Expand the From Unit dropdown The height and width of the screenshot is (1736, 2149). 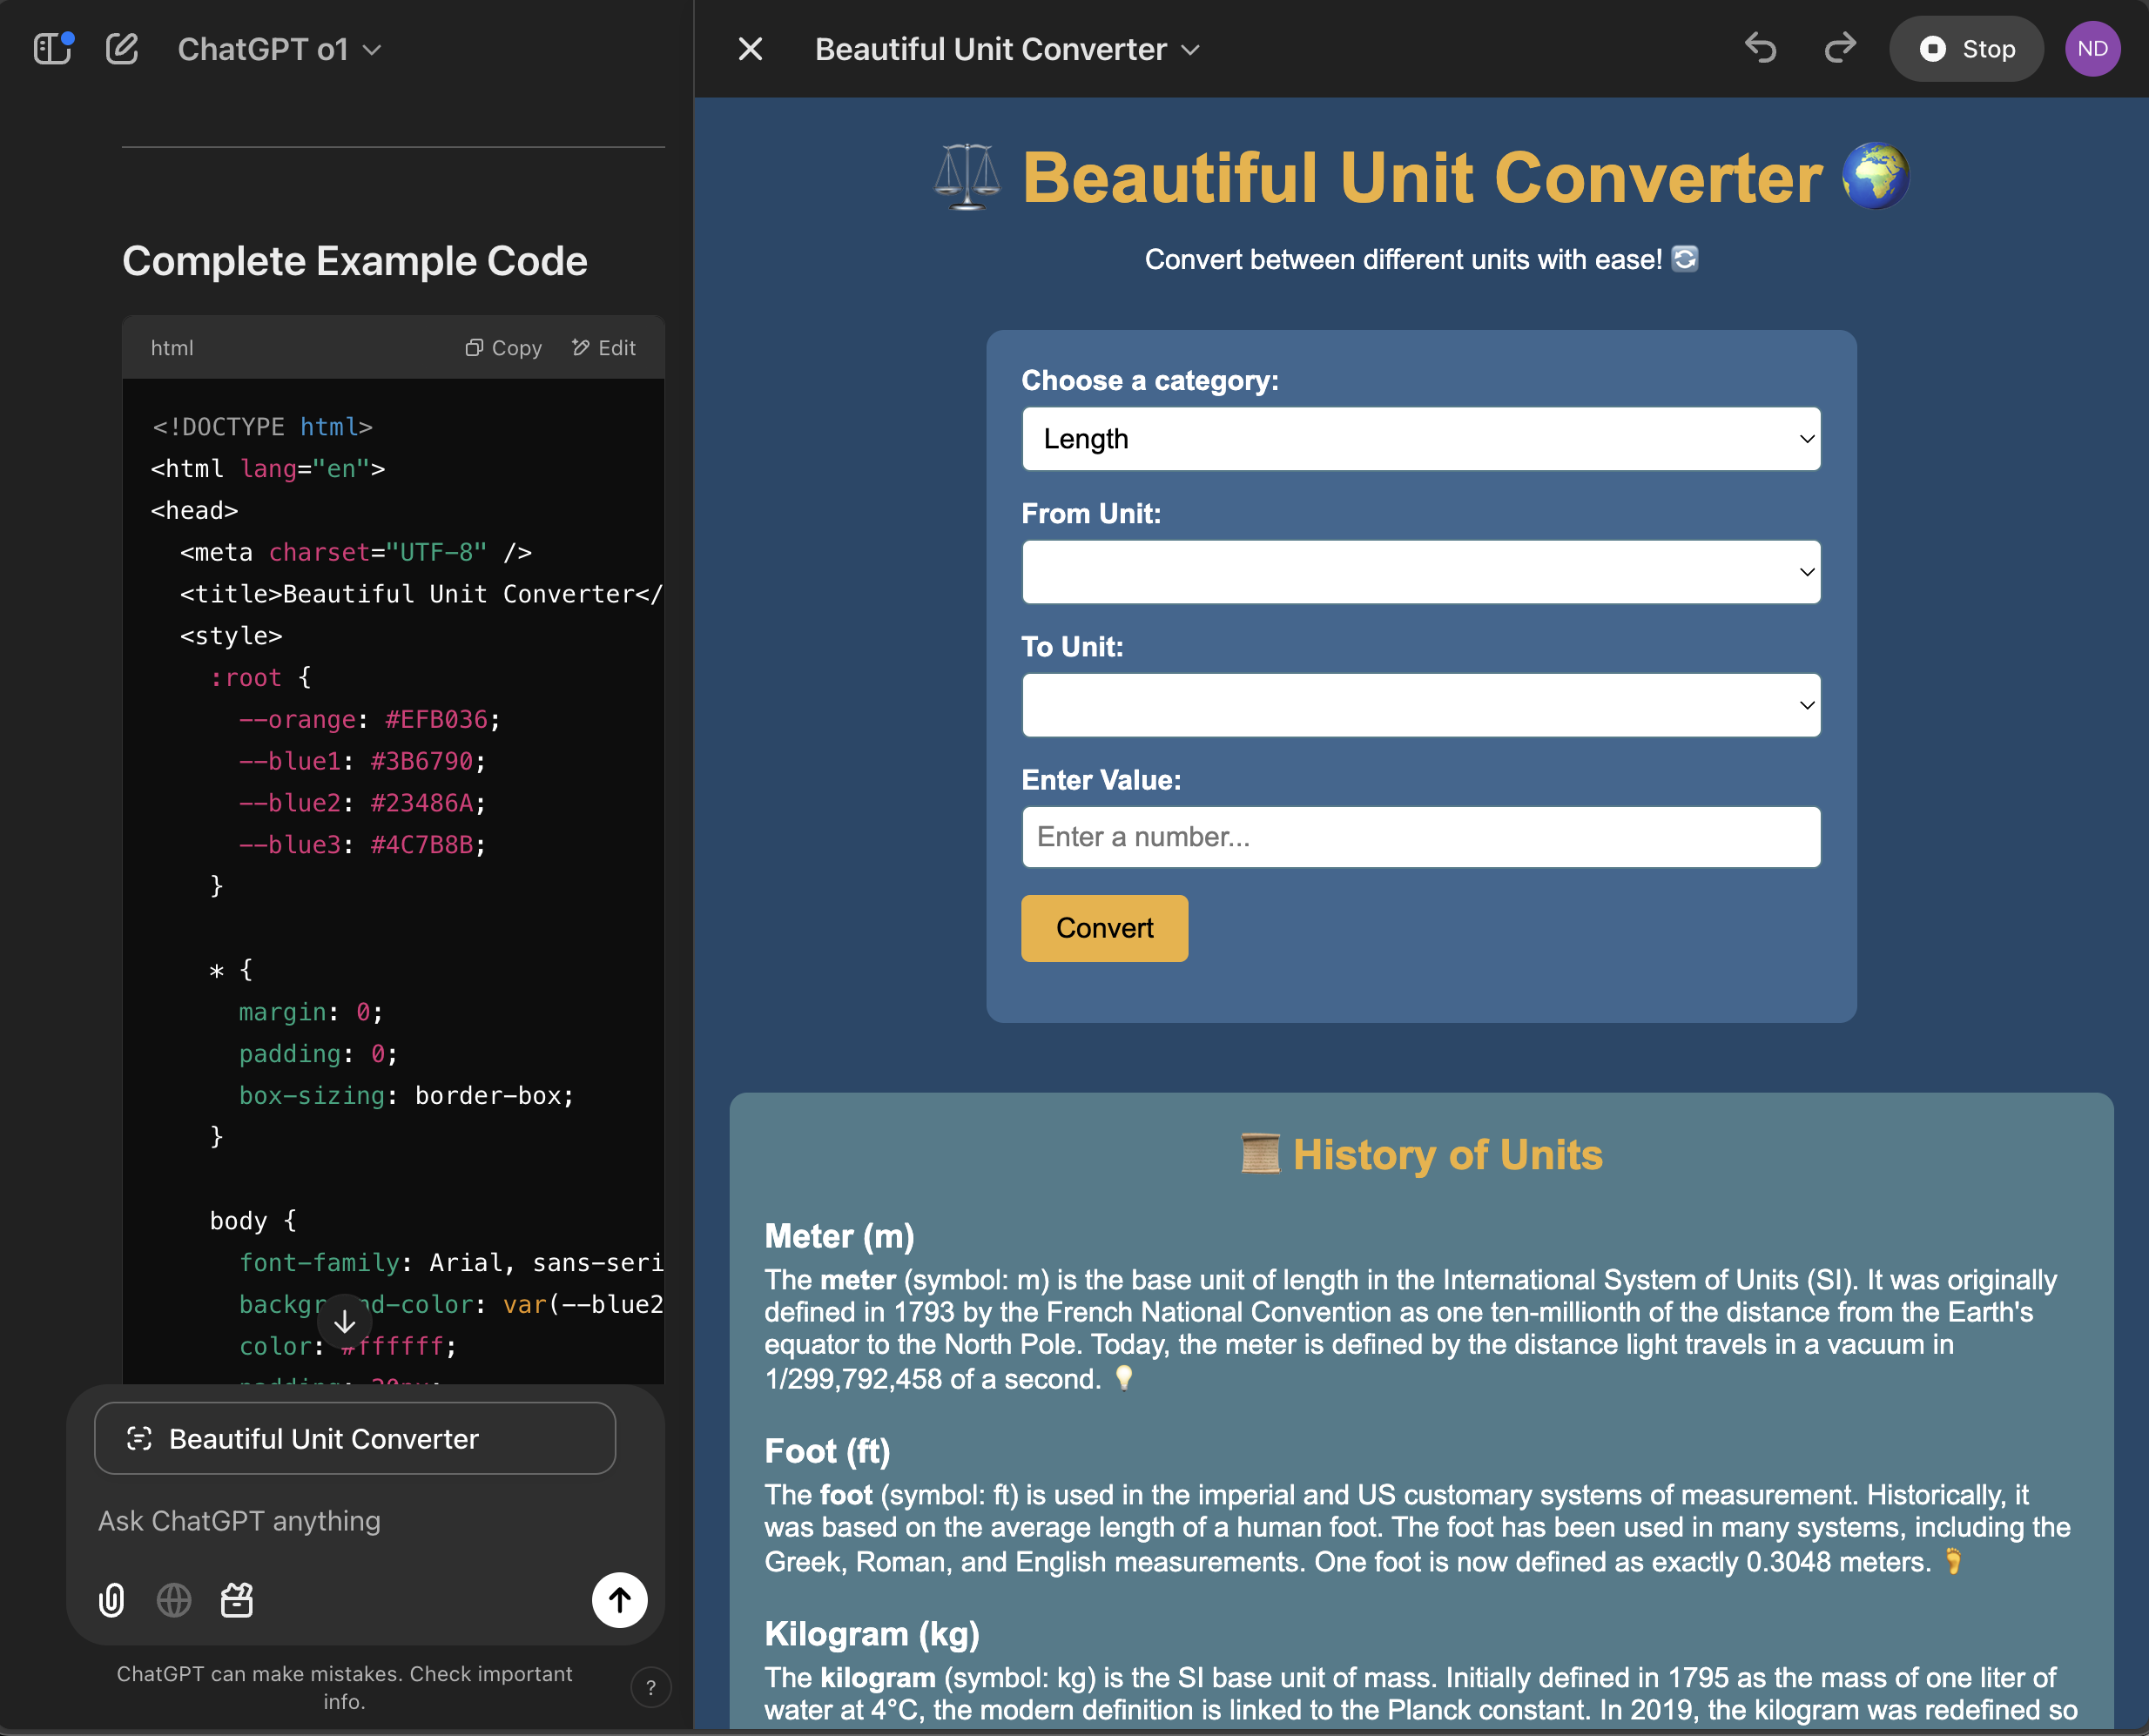click(1421, 570)
